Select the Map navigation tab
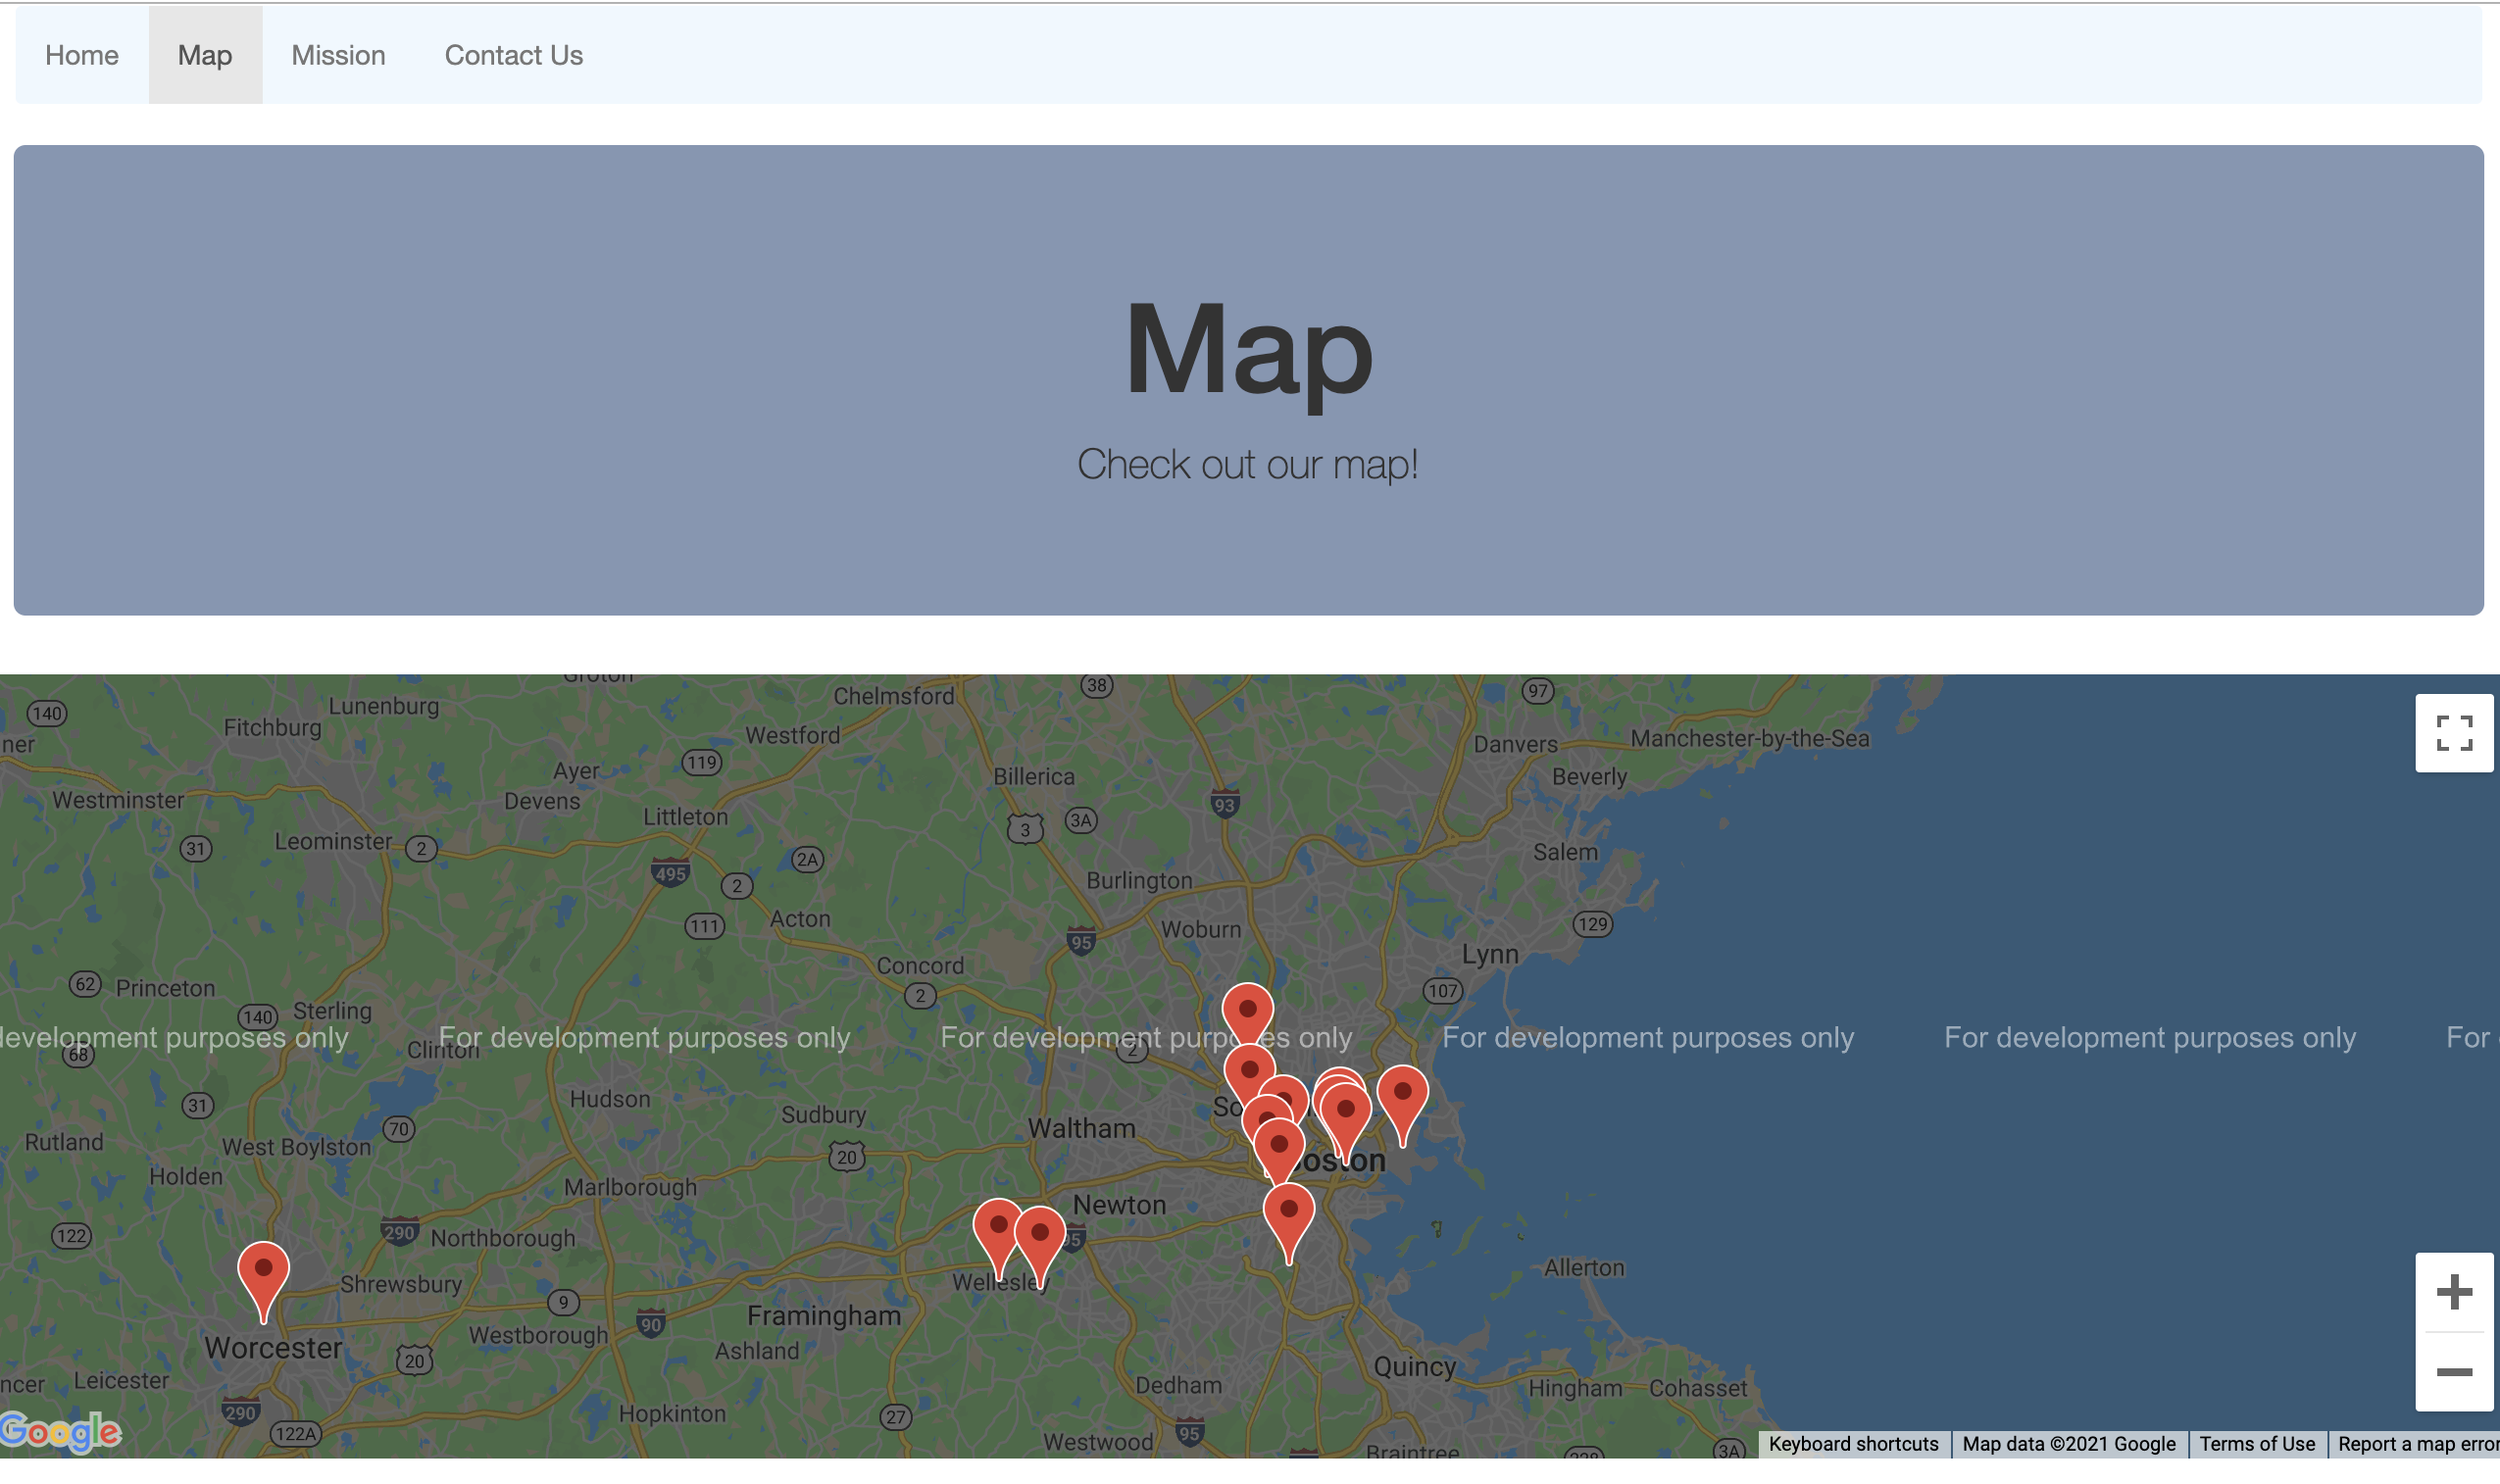The image size is (2500, 1484). pyautogui.click(x=205, y=55)
